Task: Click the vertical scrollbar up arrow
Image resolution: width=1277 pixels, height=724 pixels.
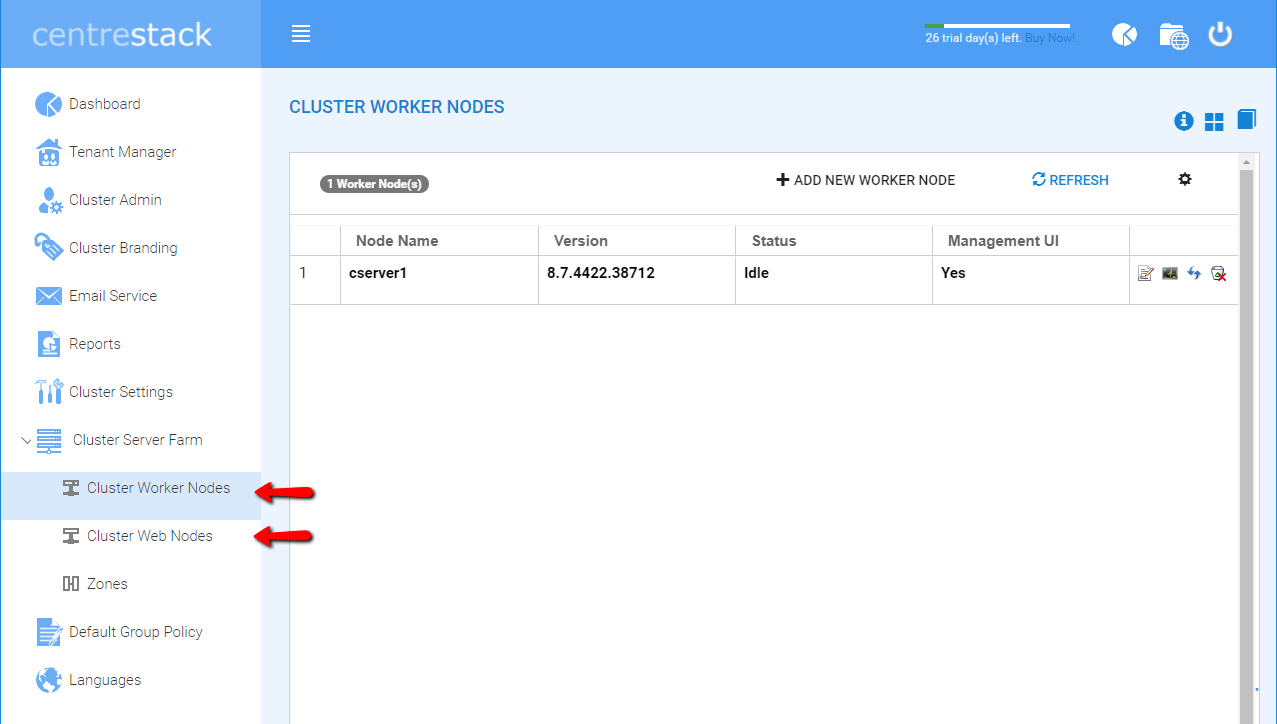Action: tap(1246, 162)
